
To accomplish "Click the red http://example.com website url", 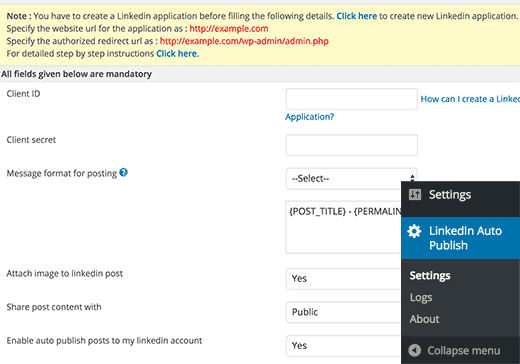I will 229,29.
